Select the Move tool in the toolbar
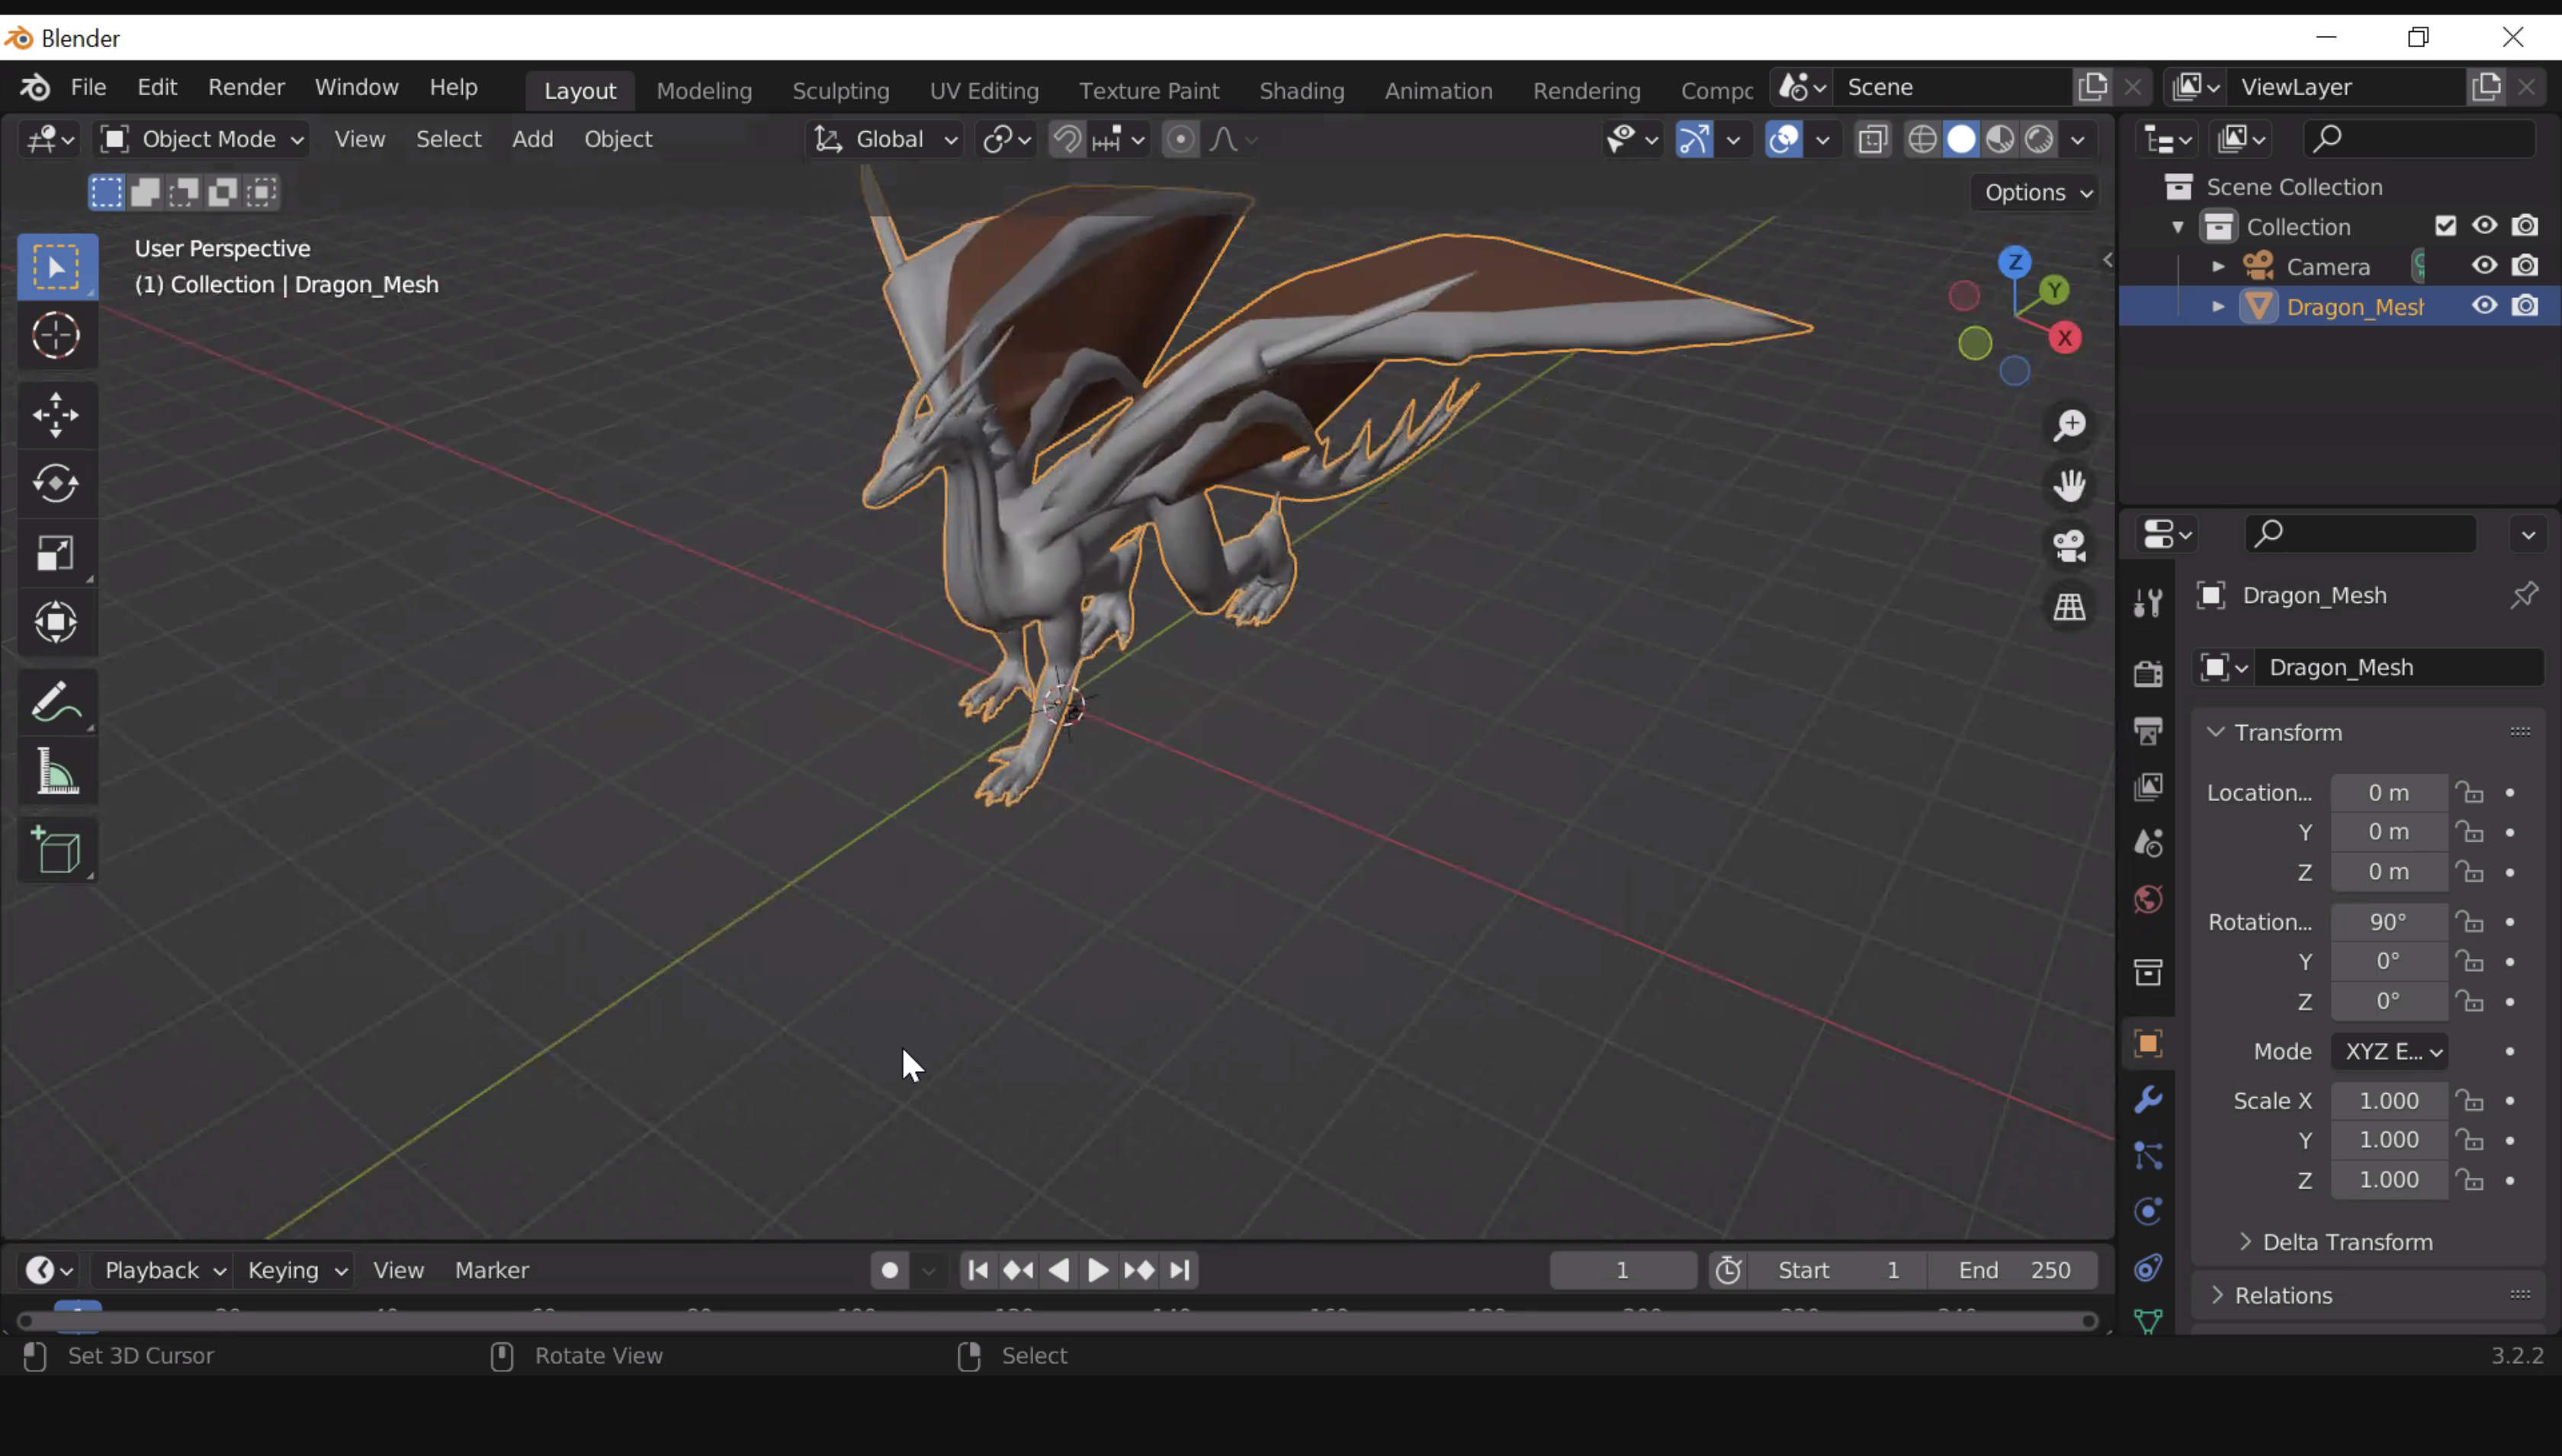 click(56, 414)
